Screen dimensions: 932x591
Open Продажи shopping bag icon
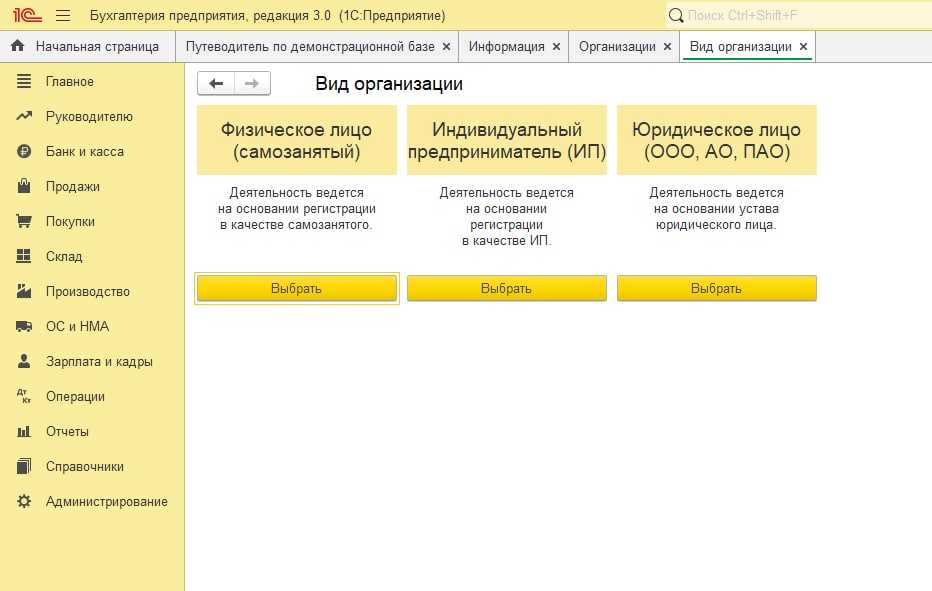click(25, 186)
